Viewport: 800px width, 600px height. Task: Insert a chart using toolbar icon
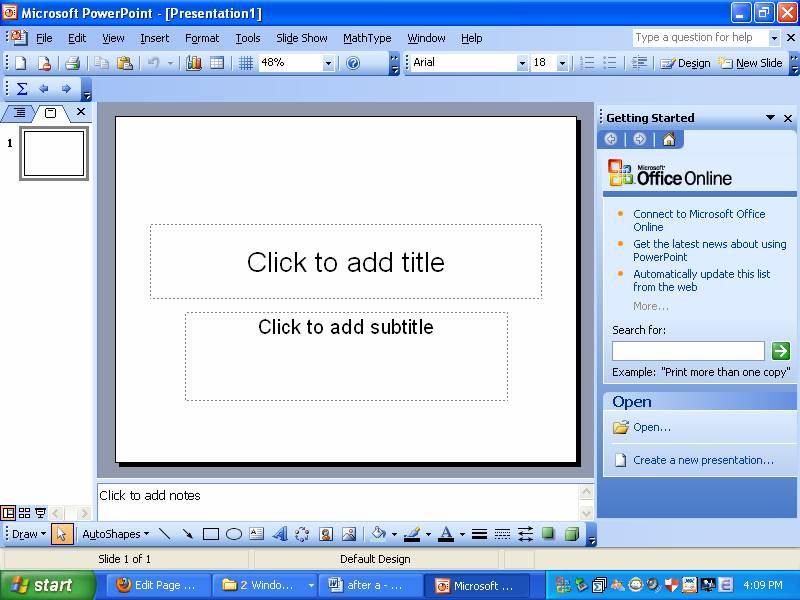click(x=194, y=63)
